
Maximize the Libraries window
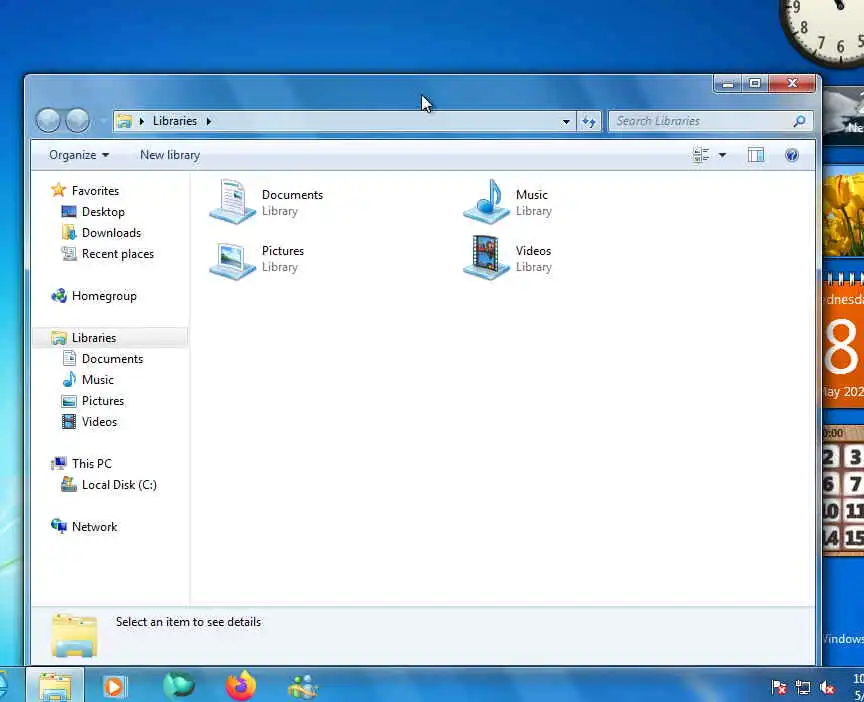click(x=755, y=83)
